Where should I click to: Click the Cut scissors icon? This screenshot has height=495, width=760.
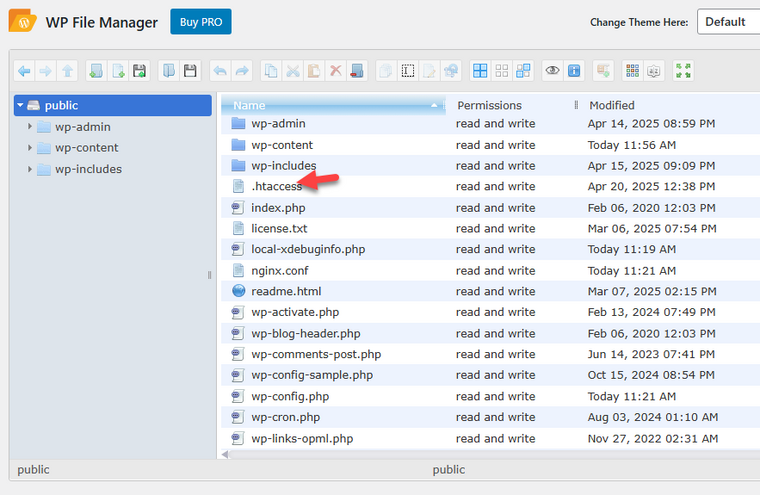293,71
